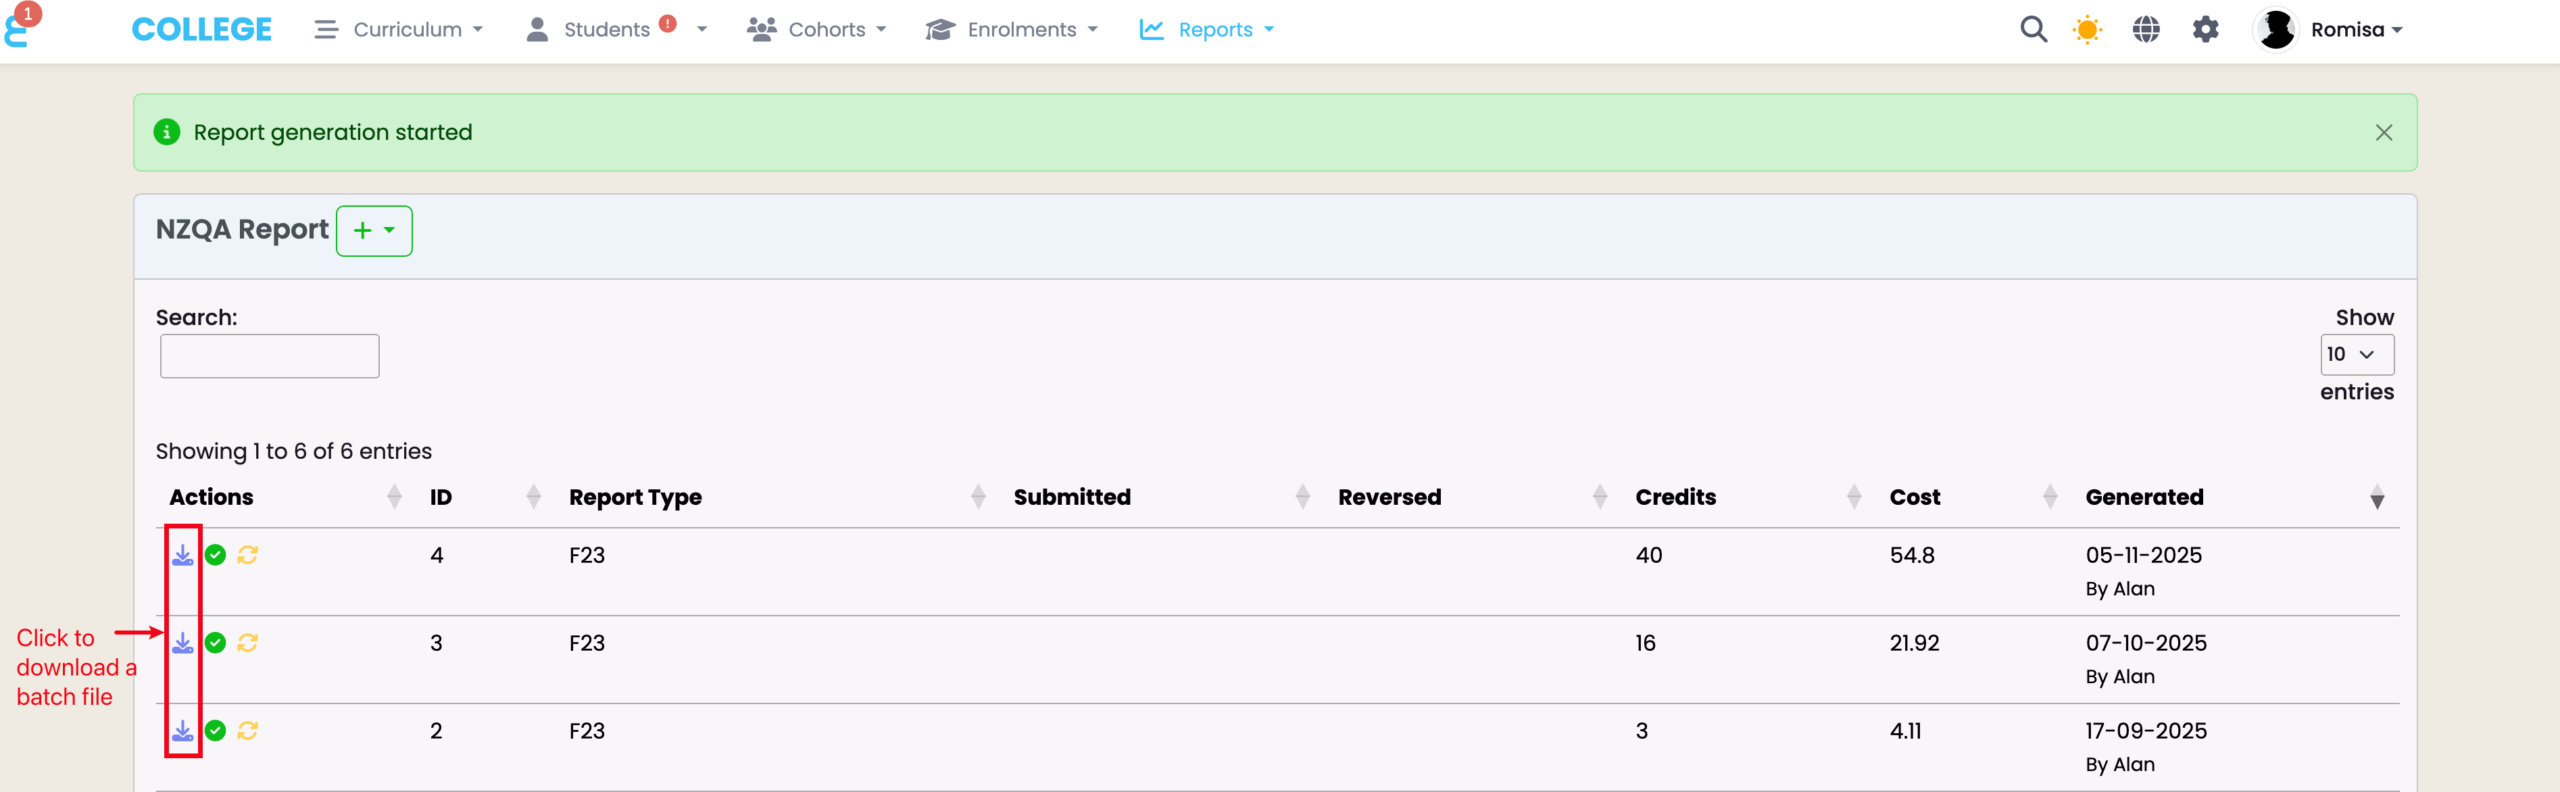Open the Show entries count dropdown
The height and width of the screenshot is (792, 2560).
(x=2356, y=354)
